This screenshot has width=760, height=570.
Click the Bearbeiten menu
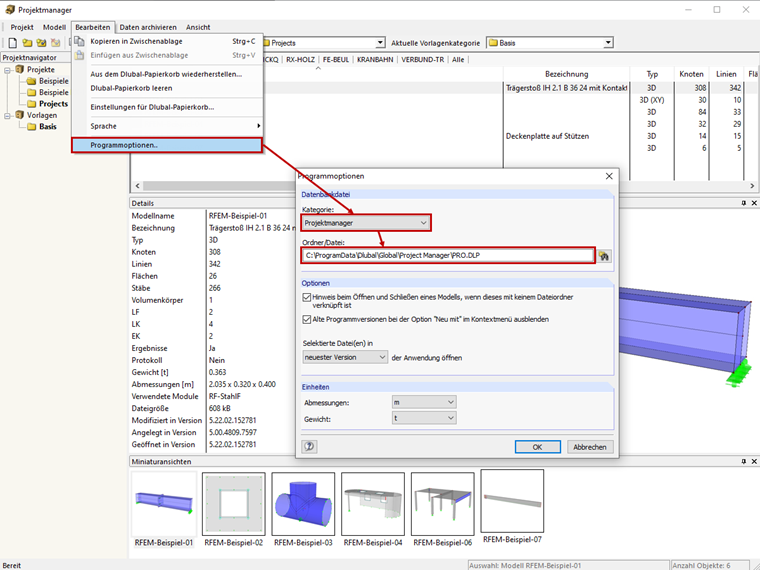93,27
